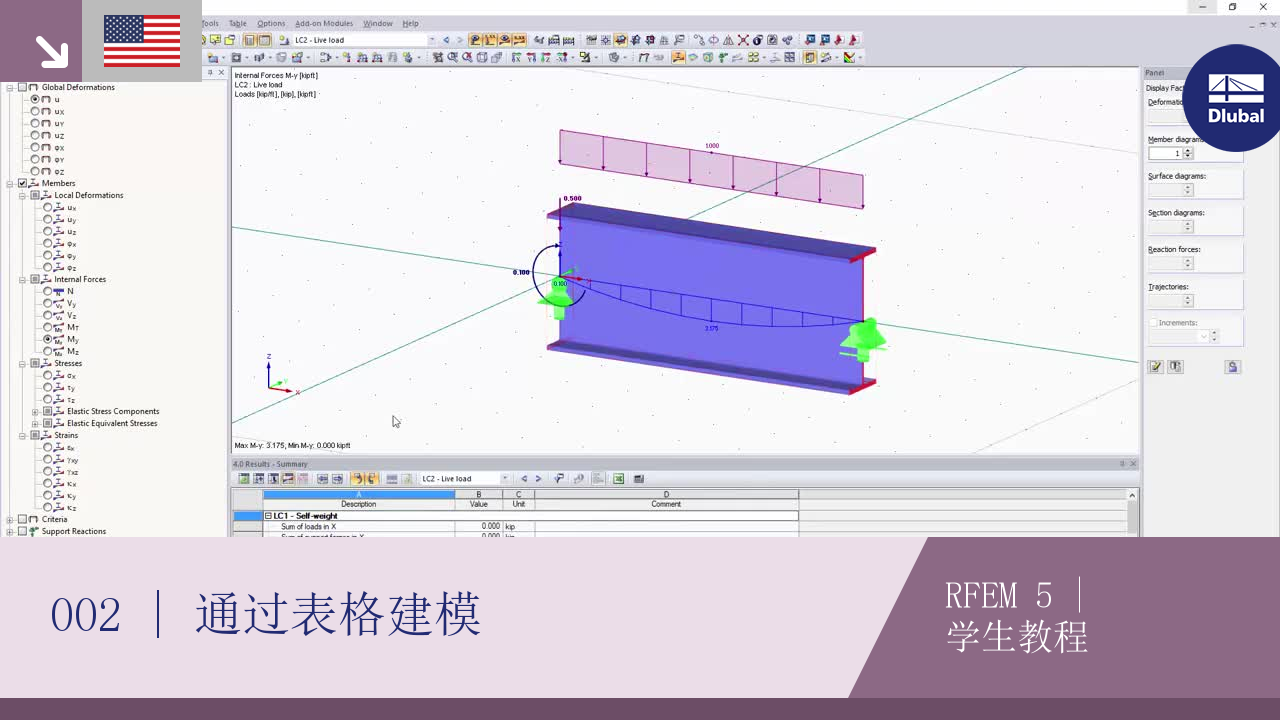Collapse the Internal Forces tree node
Image resolution: width=1280 pixels, height=720 pixels.
(x=22, y=279)
